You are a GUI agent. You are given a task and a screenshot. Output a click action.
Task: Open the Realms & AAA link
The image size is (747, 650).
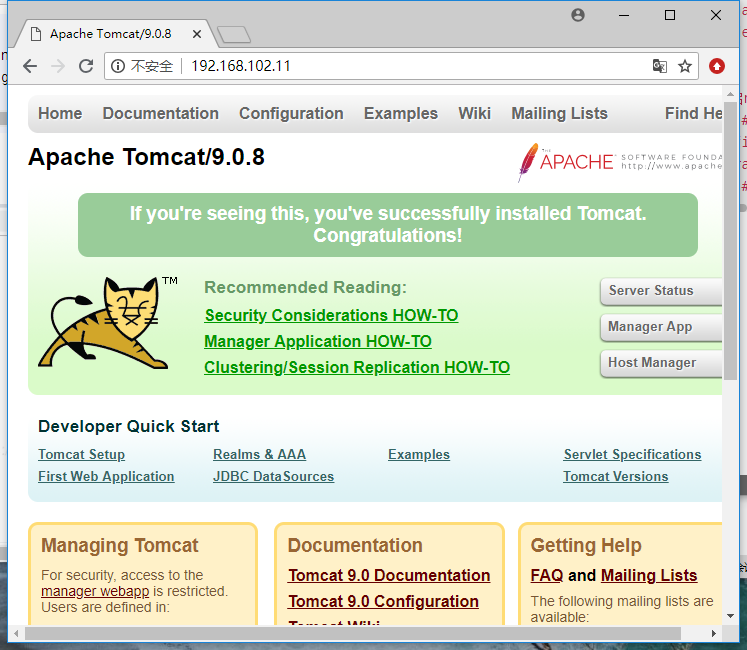pos(260,455)
